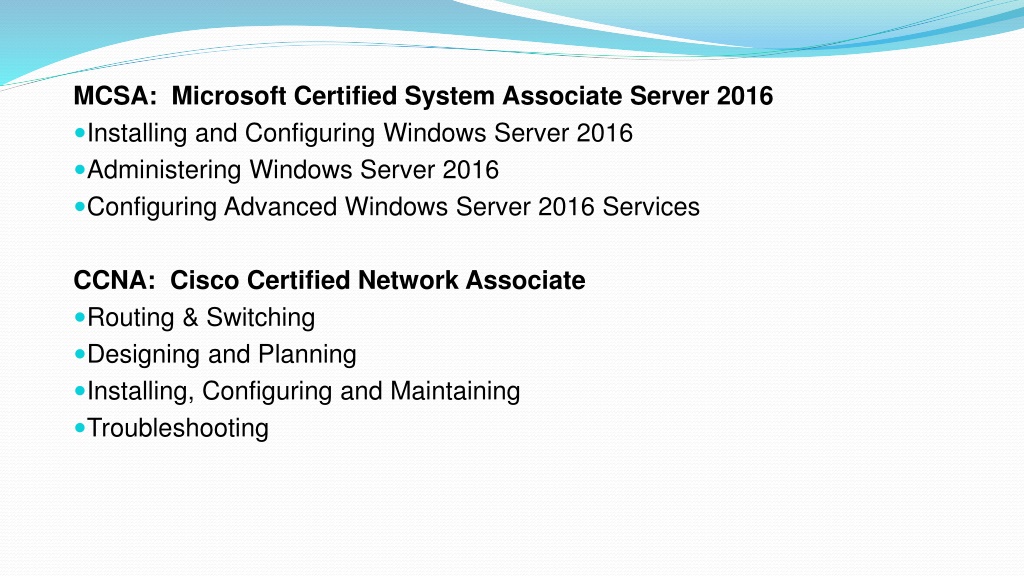Screen dimensions: 1024x576
Task: Select the Designing and Planning line
Action: click(221, 355)
